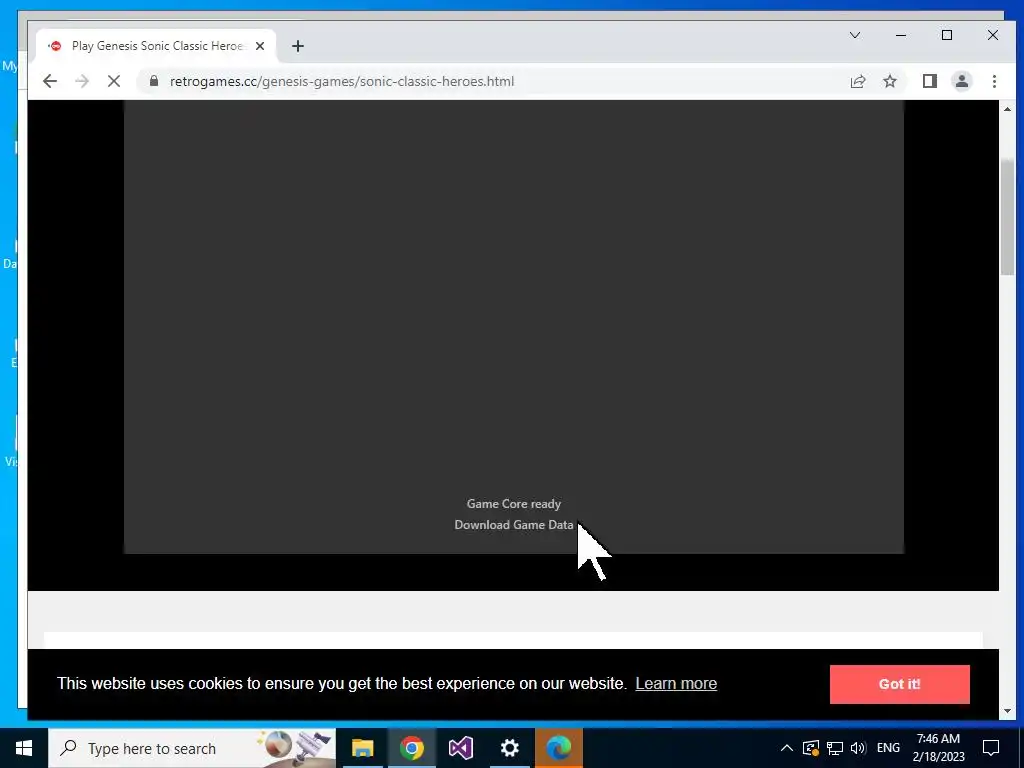Open Microsoft Edge from the taskbar
1024x768 pixels.
point(558,748)
